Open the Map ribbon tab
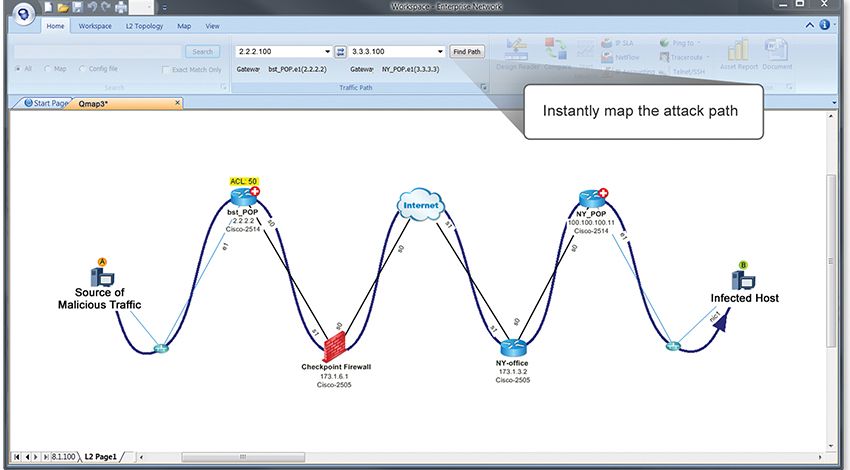Viewport: 850px width, 470px height. point(184,26)
